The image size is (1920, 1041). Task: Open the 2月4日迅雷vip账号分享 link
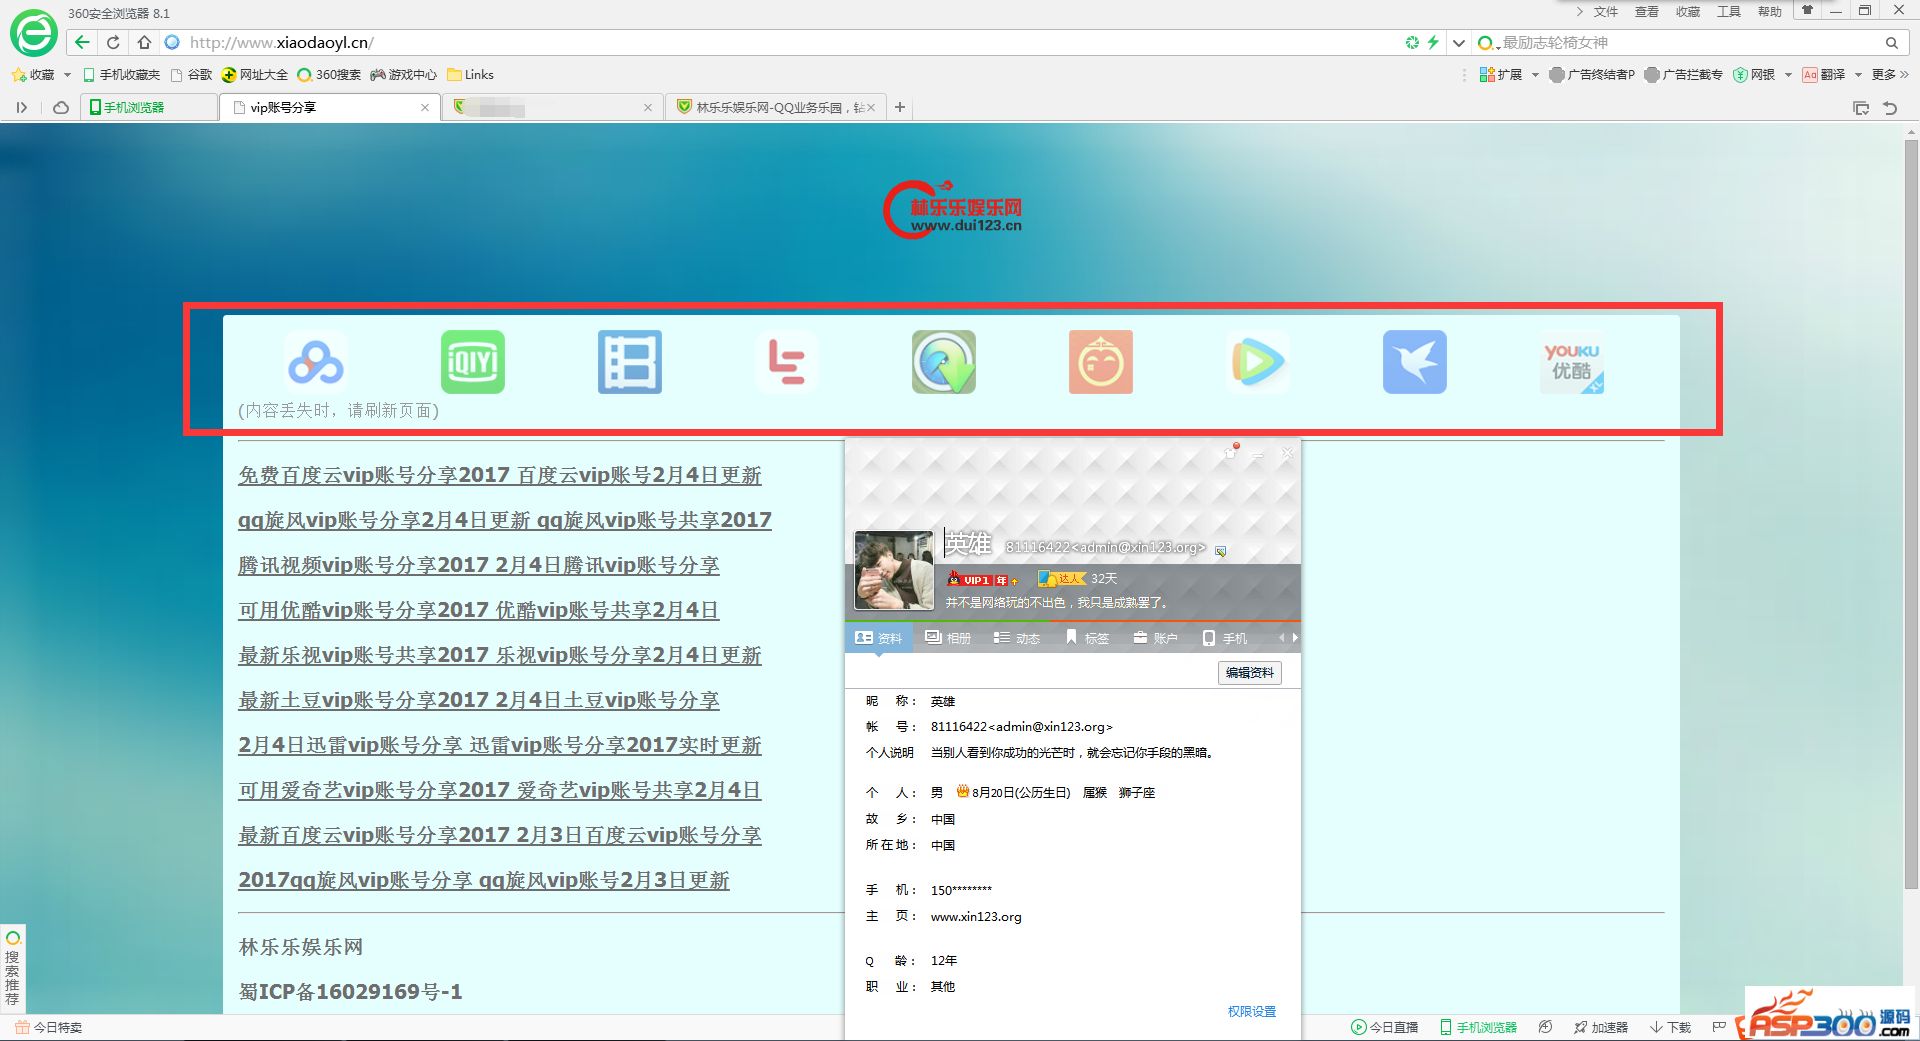tap(500, 746)
